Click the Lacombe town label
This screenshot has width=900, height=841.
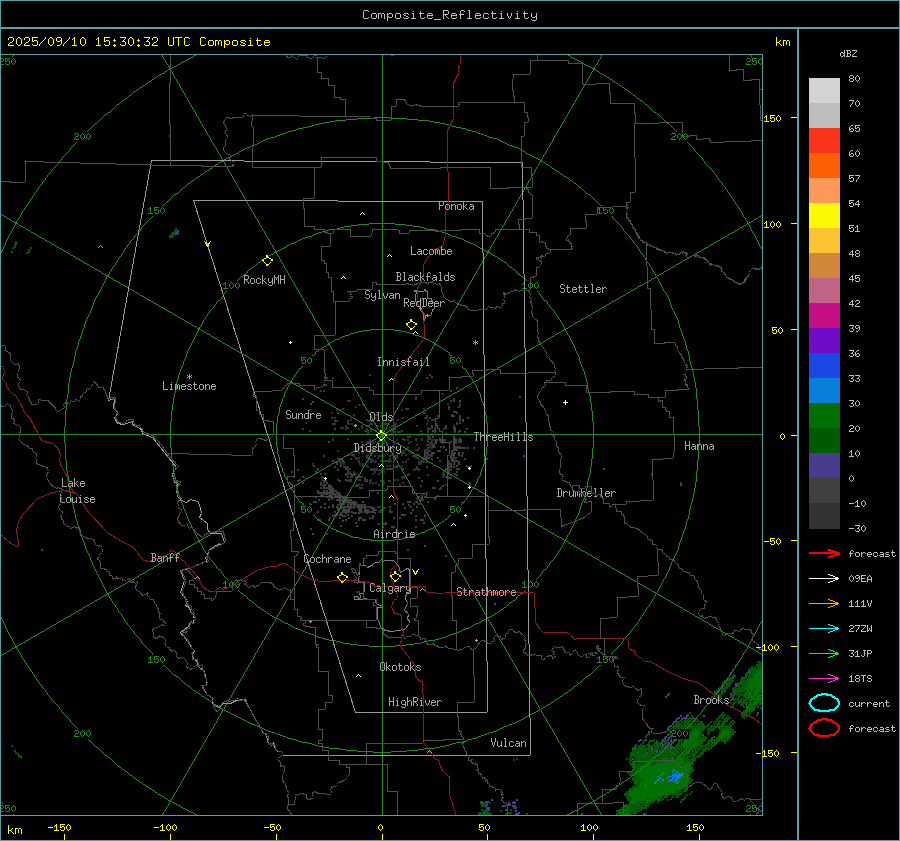coord(431,251)
